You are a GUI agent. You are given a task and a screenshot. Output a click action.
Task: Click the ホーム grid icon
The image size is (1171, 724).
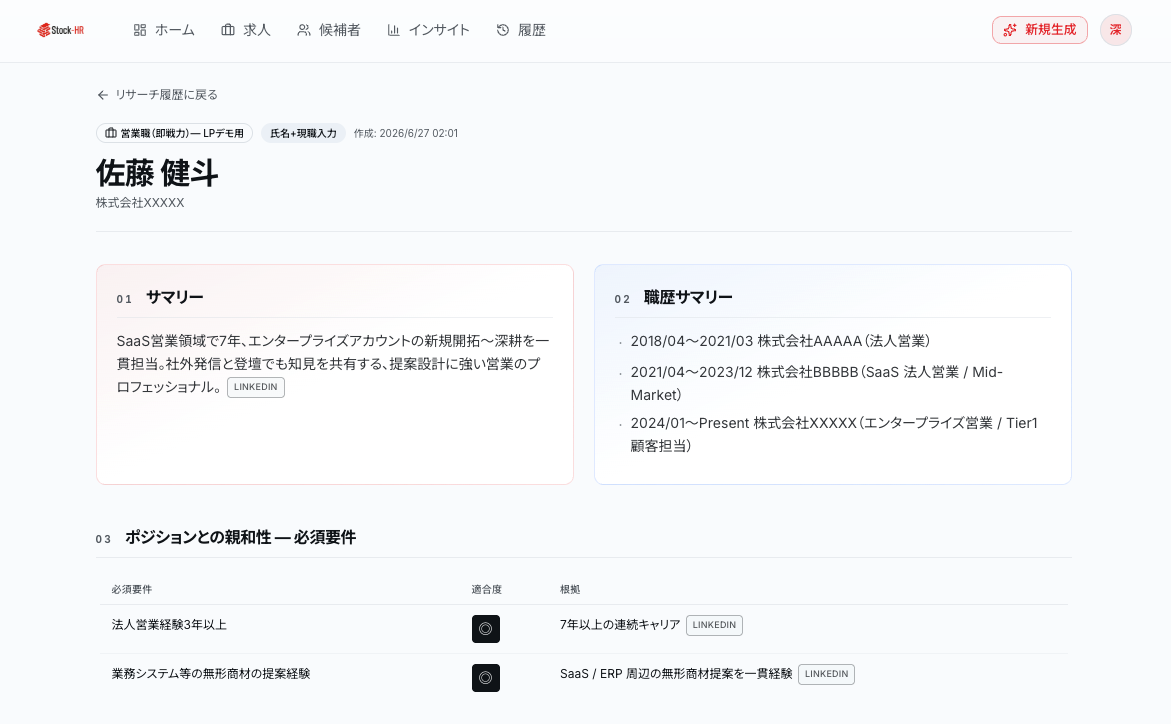pyautogui.click(x=140, y=30)
